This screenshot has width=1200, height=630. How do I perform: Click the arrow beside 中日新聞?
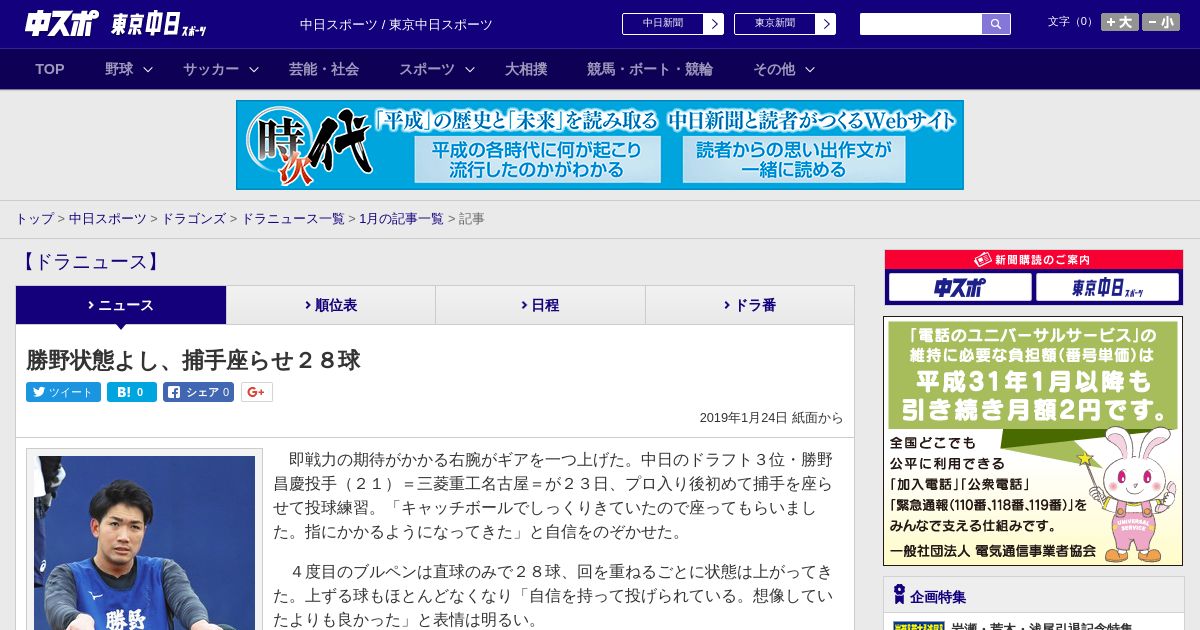pos(714,24)
